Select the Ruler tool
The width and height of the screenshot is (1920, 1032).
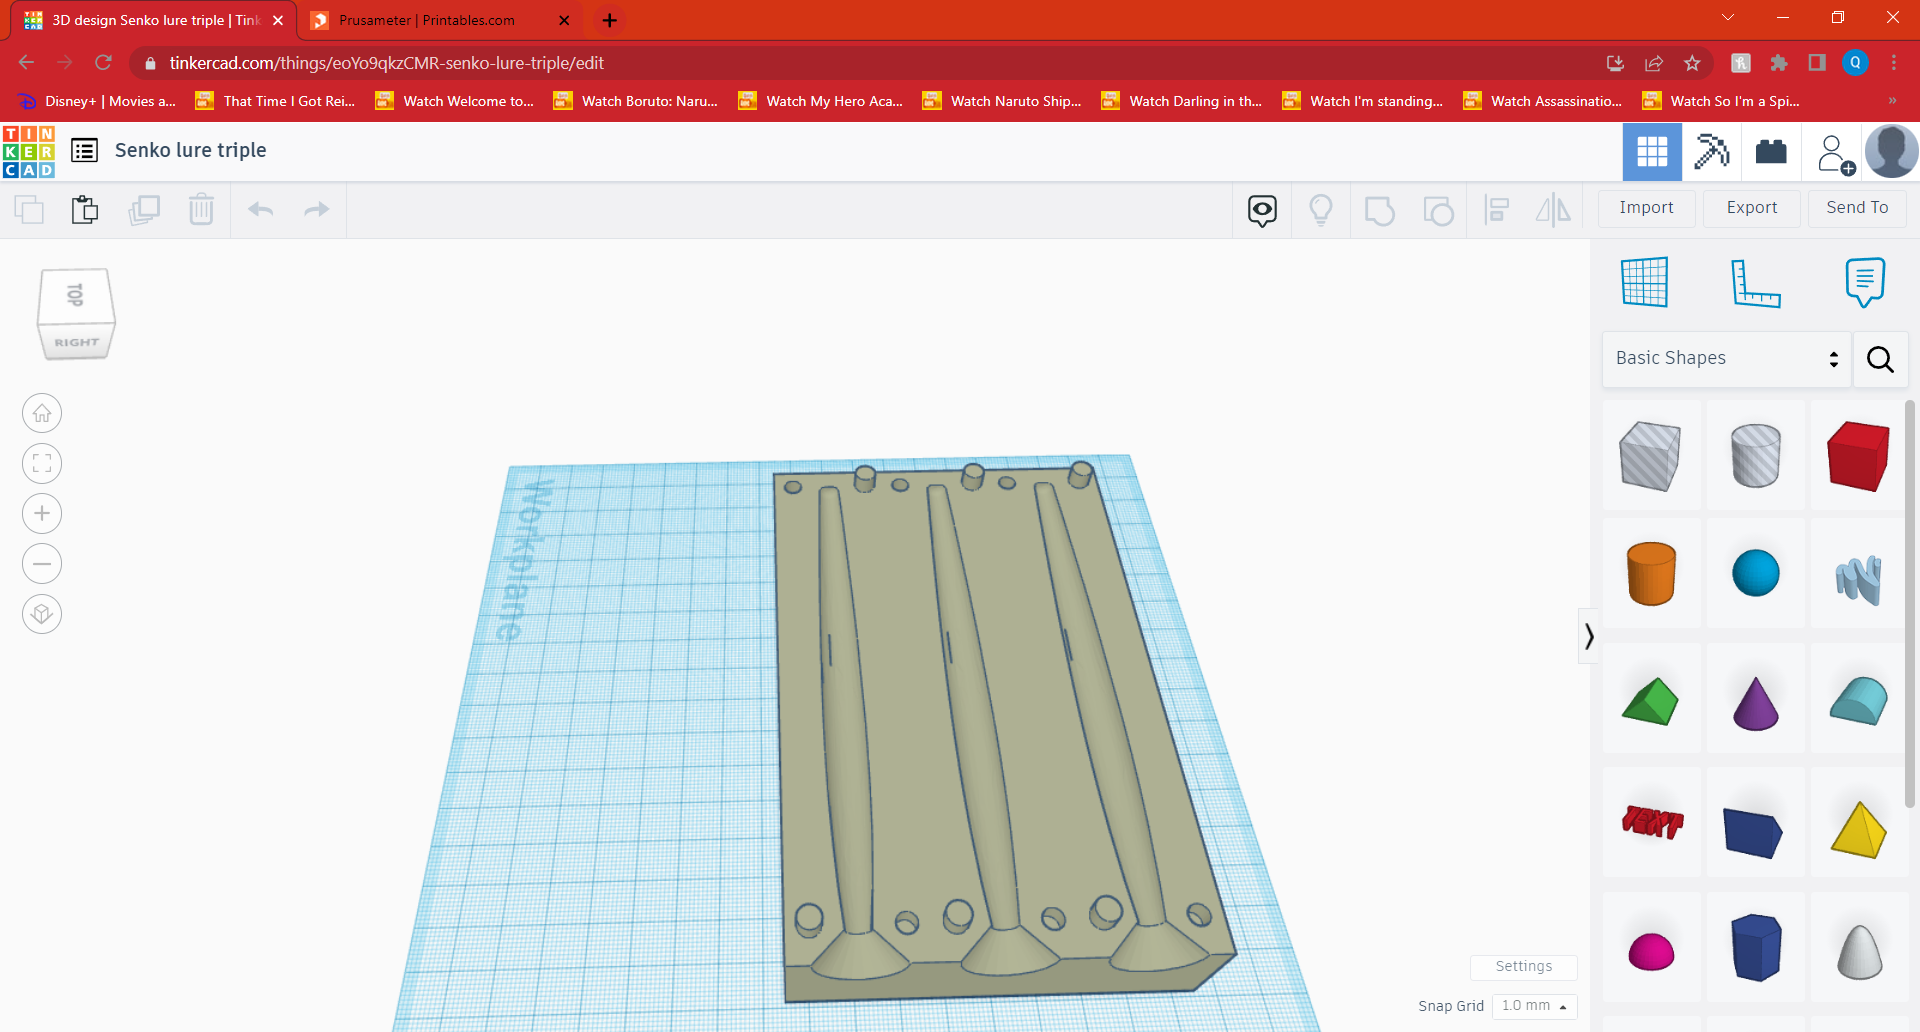pos(1756,283)
